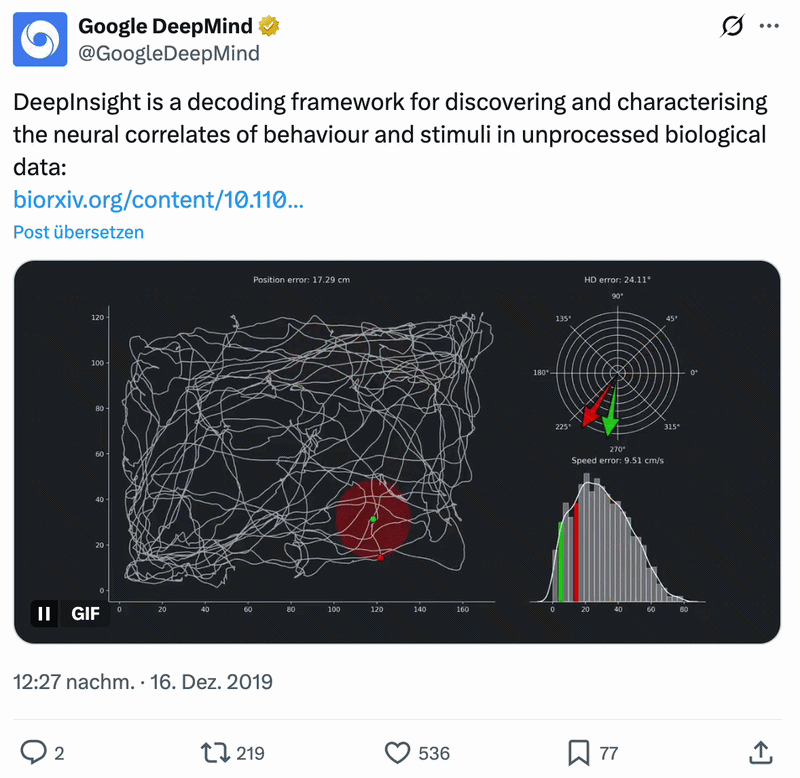Click the like count of 536
The width and height of the screenshot is (800, 778).
pos(432,752)
